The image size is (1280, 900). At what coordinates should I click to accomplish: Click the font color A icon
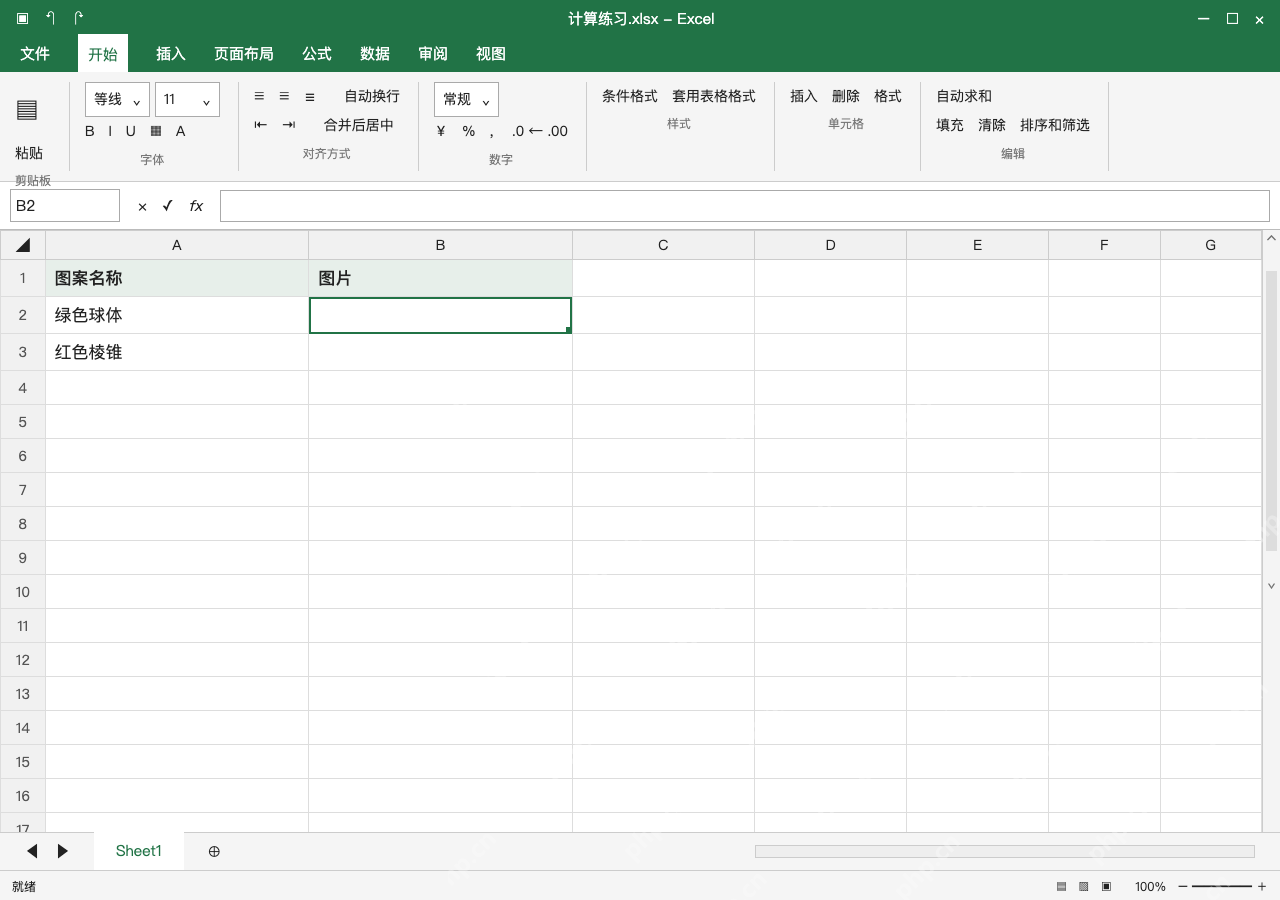(x=181, y=131)
